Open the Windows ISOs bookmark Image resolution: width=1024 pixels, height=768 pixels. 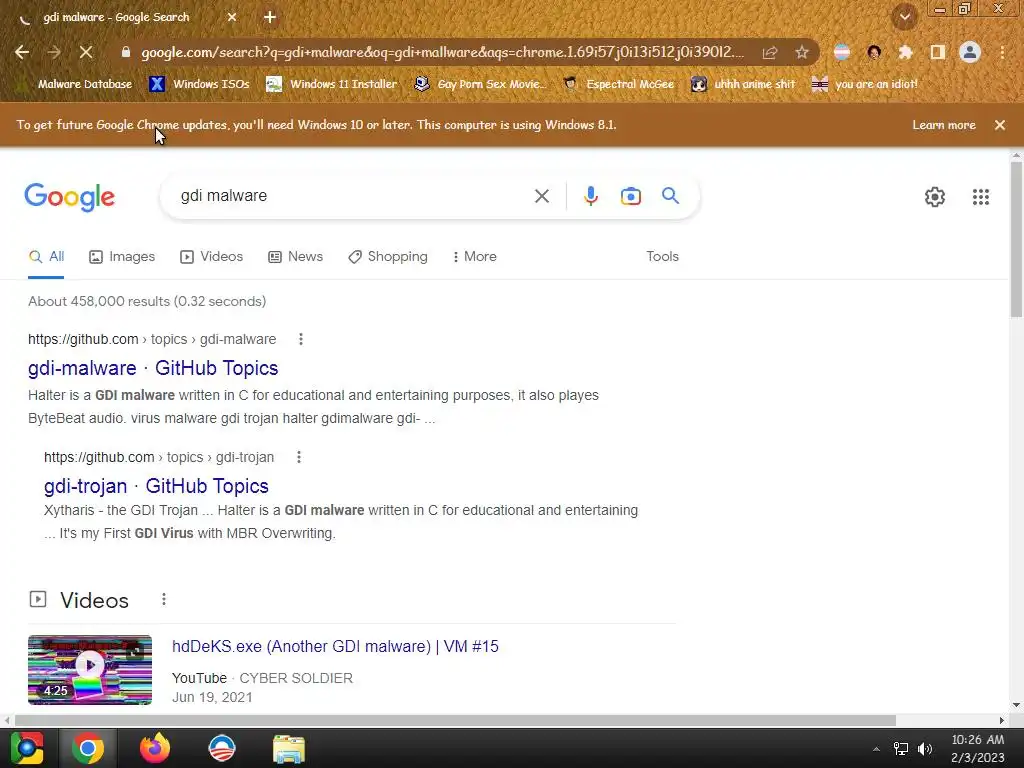click(x=200, y=84)
